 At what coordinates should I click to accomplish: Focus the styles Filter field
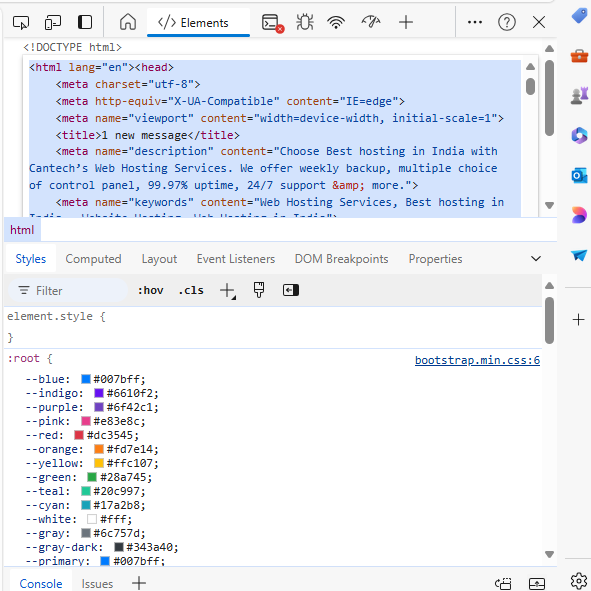[x=68, y=291]
